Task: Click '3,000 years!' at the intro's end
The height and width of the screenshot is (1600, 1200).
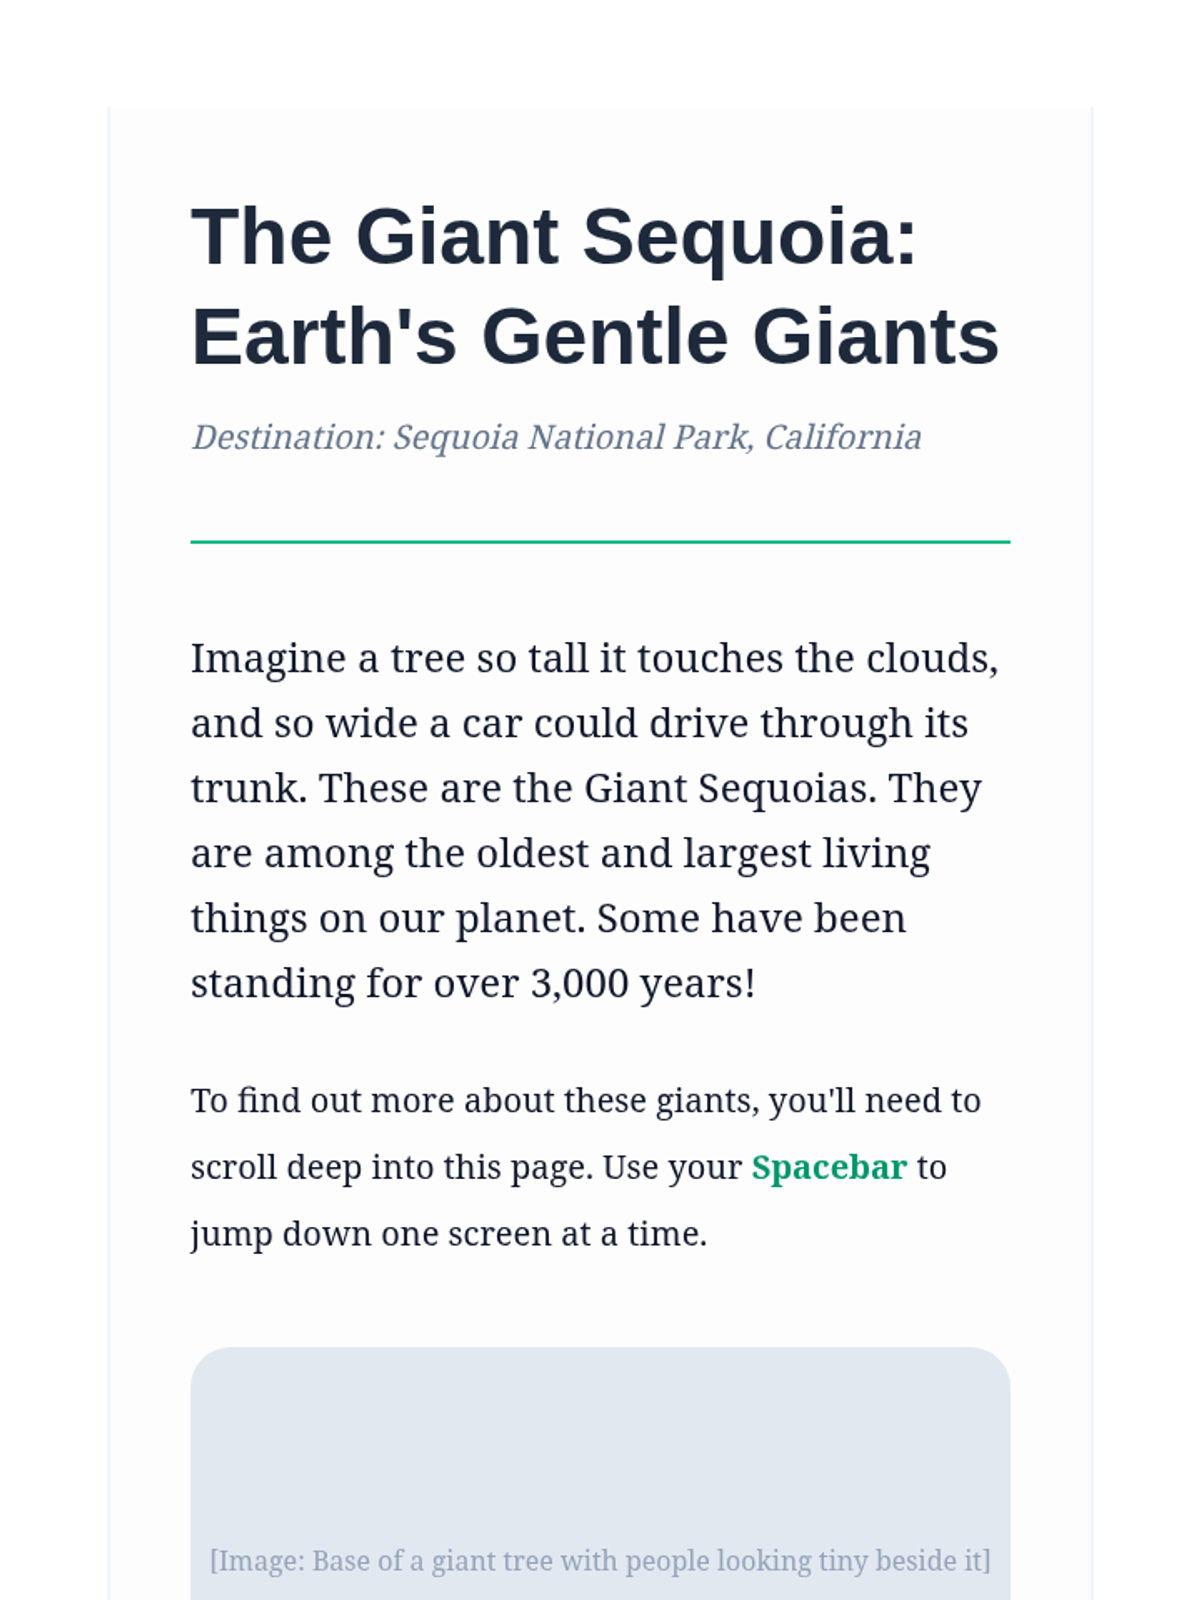Action: click(643, 984)
